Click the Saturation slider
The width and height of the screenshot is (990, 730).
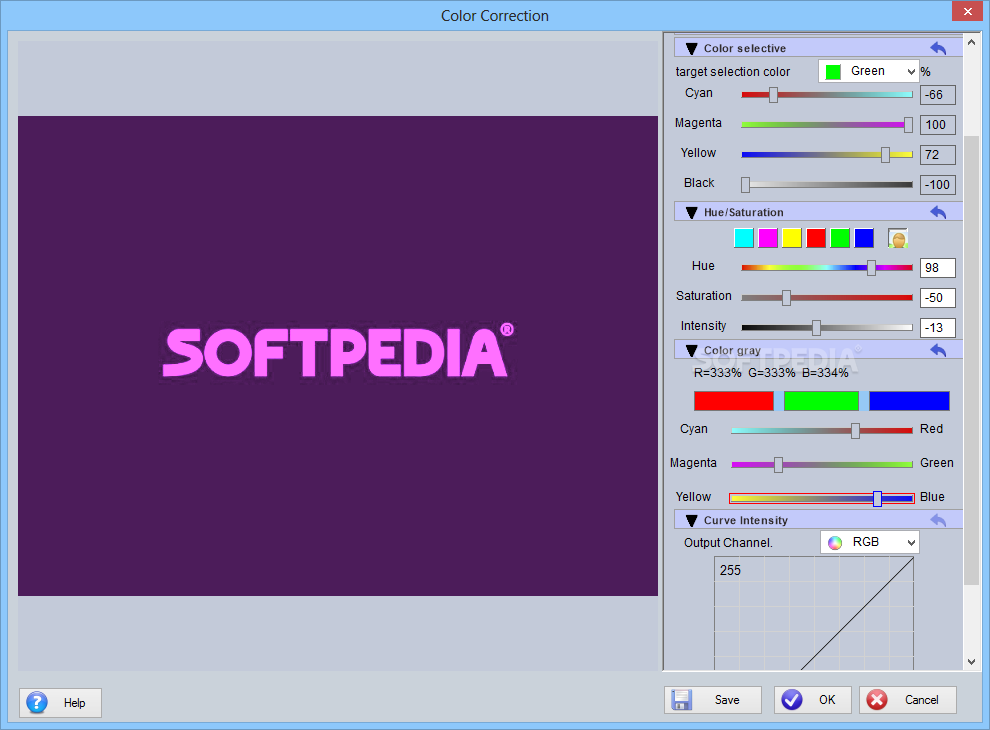point(827,297)
